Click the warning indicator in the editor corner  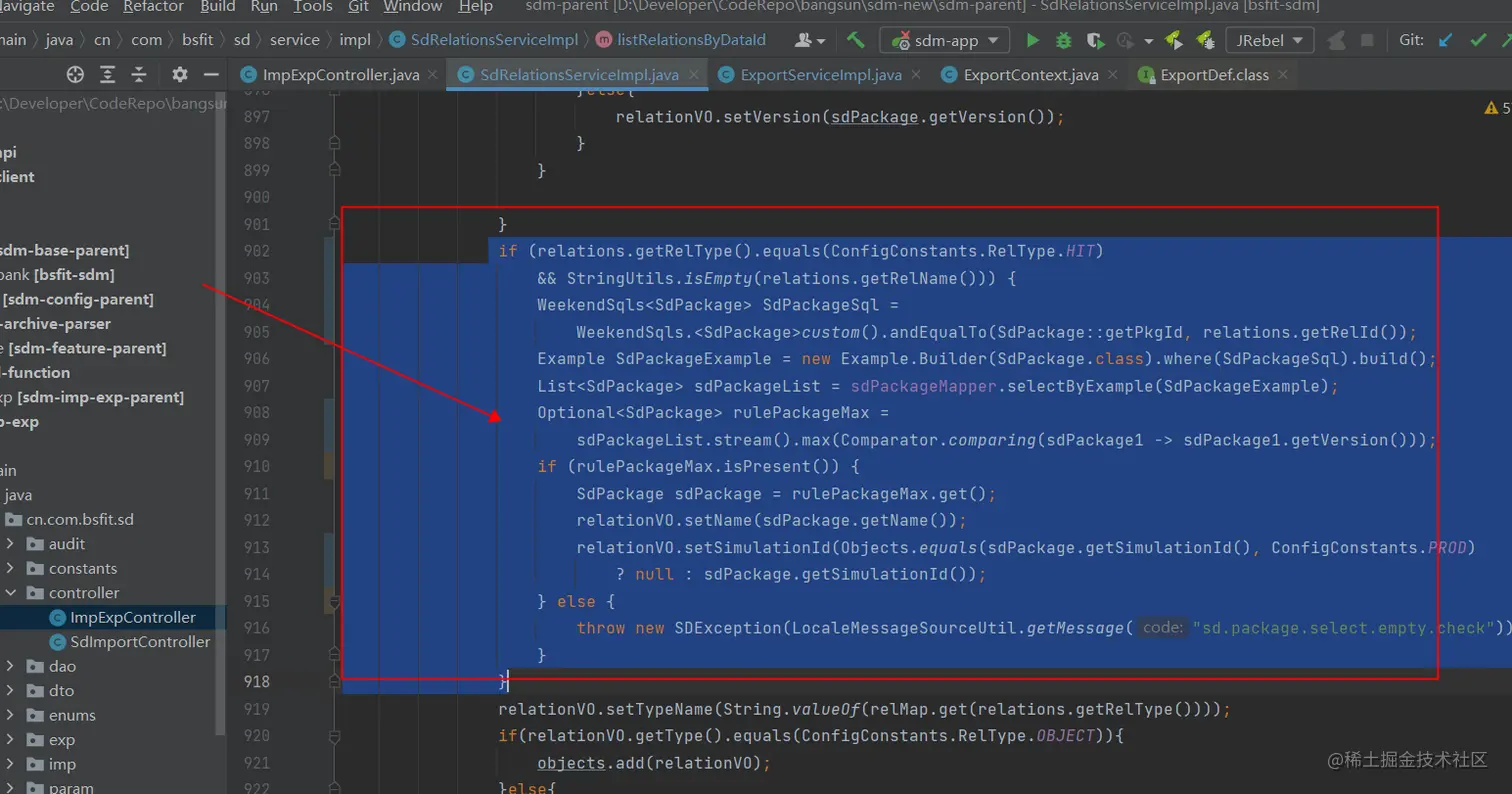coord(1497,107)
